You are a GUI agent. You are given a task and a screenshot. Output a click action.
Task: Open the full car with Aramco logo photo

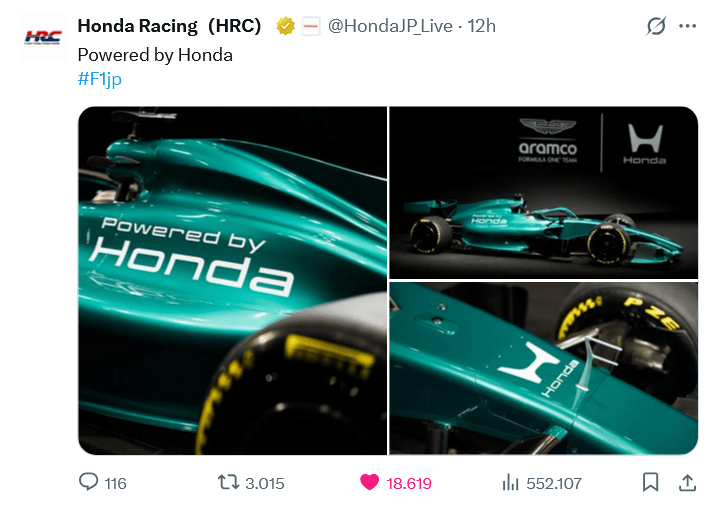(543, 192)
